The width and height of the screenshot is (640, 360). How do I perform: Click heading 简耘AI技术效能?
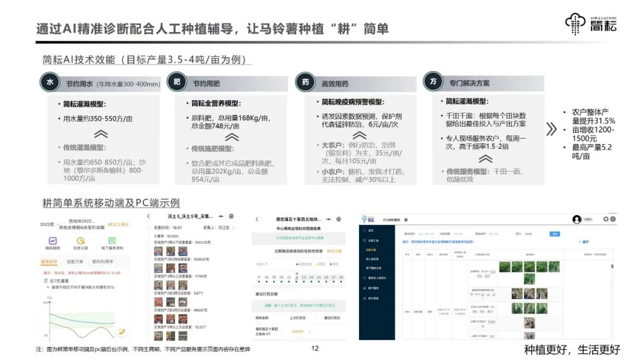pos(79,60)
